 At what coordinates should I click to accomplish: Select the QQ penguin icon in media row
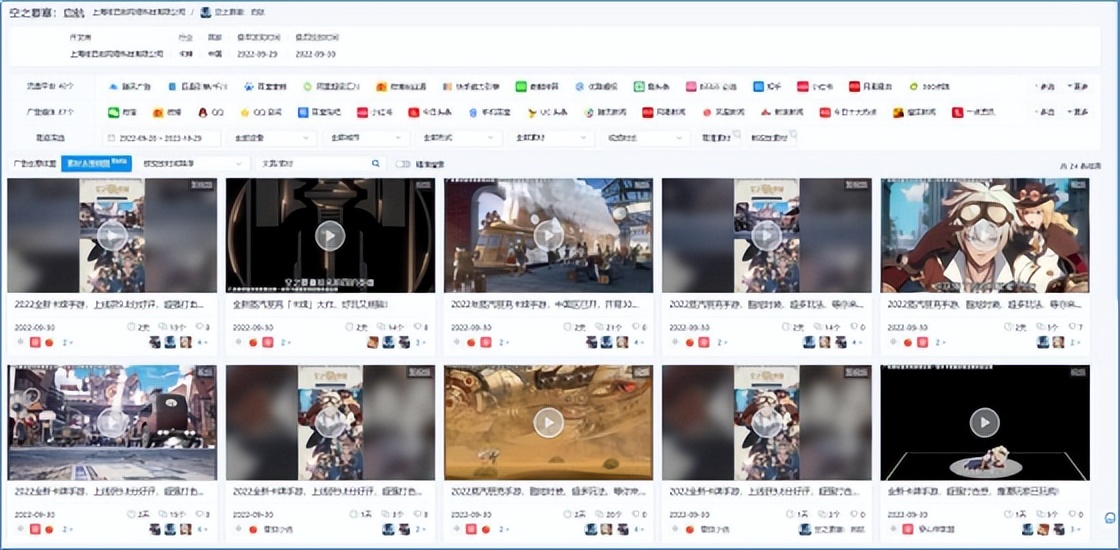[202, 113]
